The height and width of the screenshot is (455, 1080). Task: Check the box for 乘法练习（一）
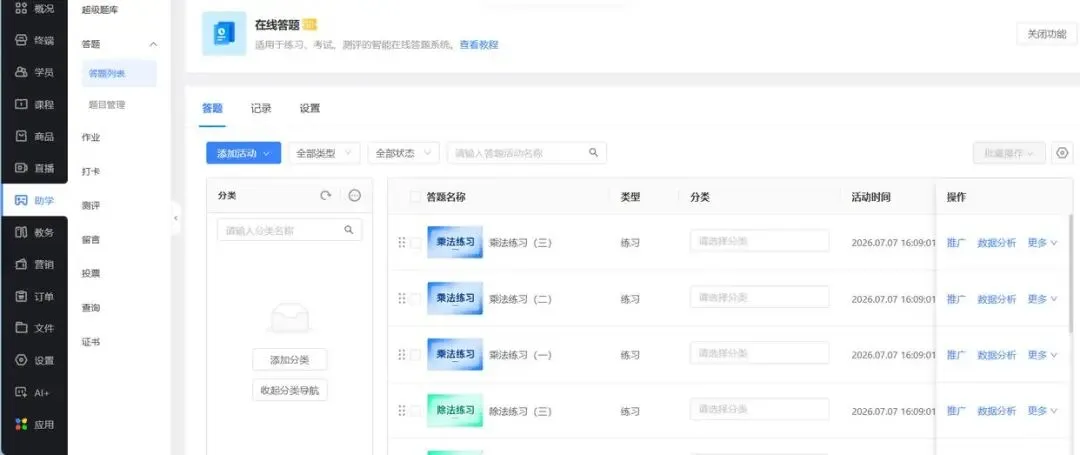[x=416, y=355]
